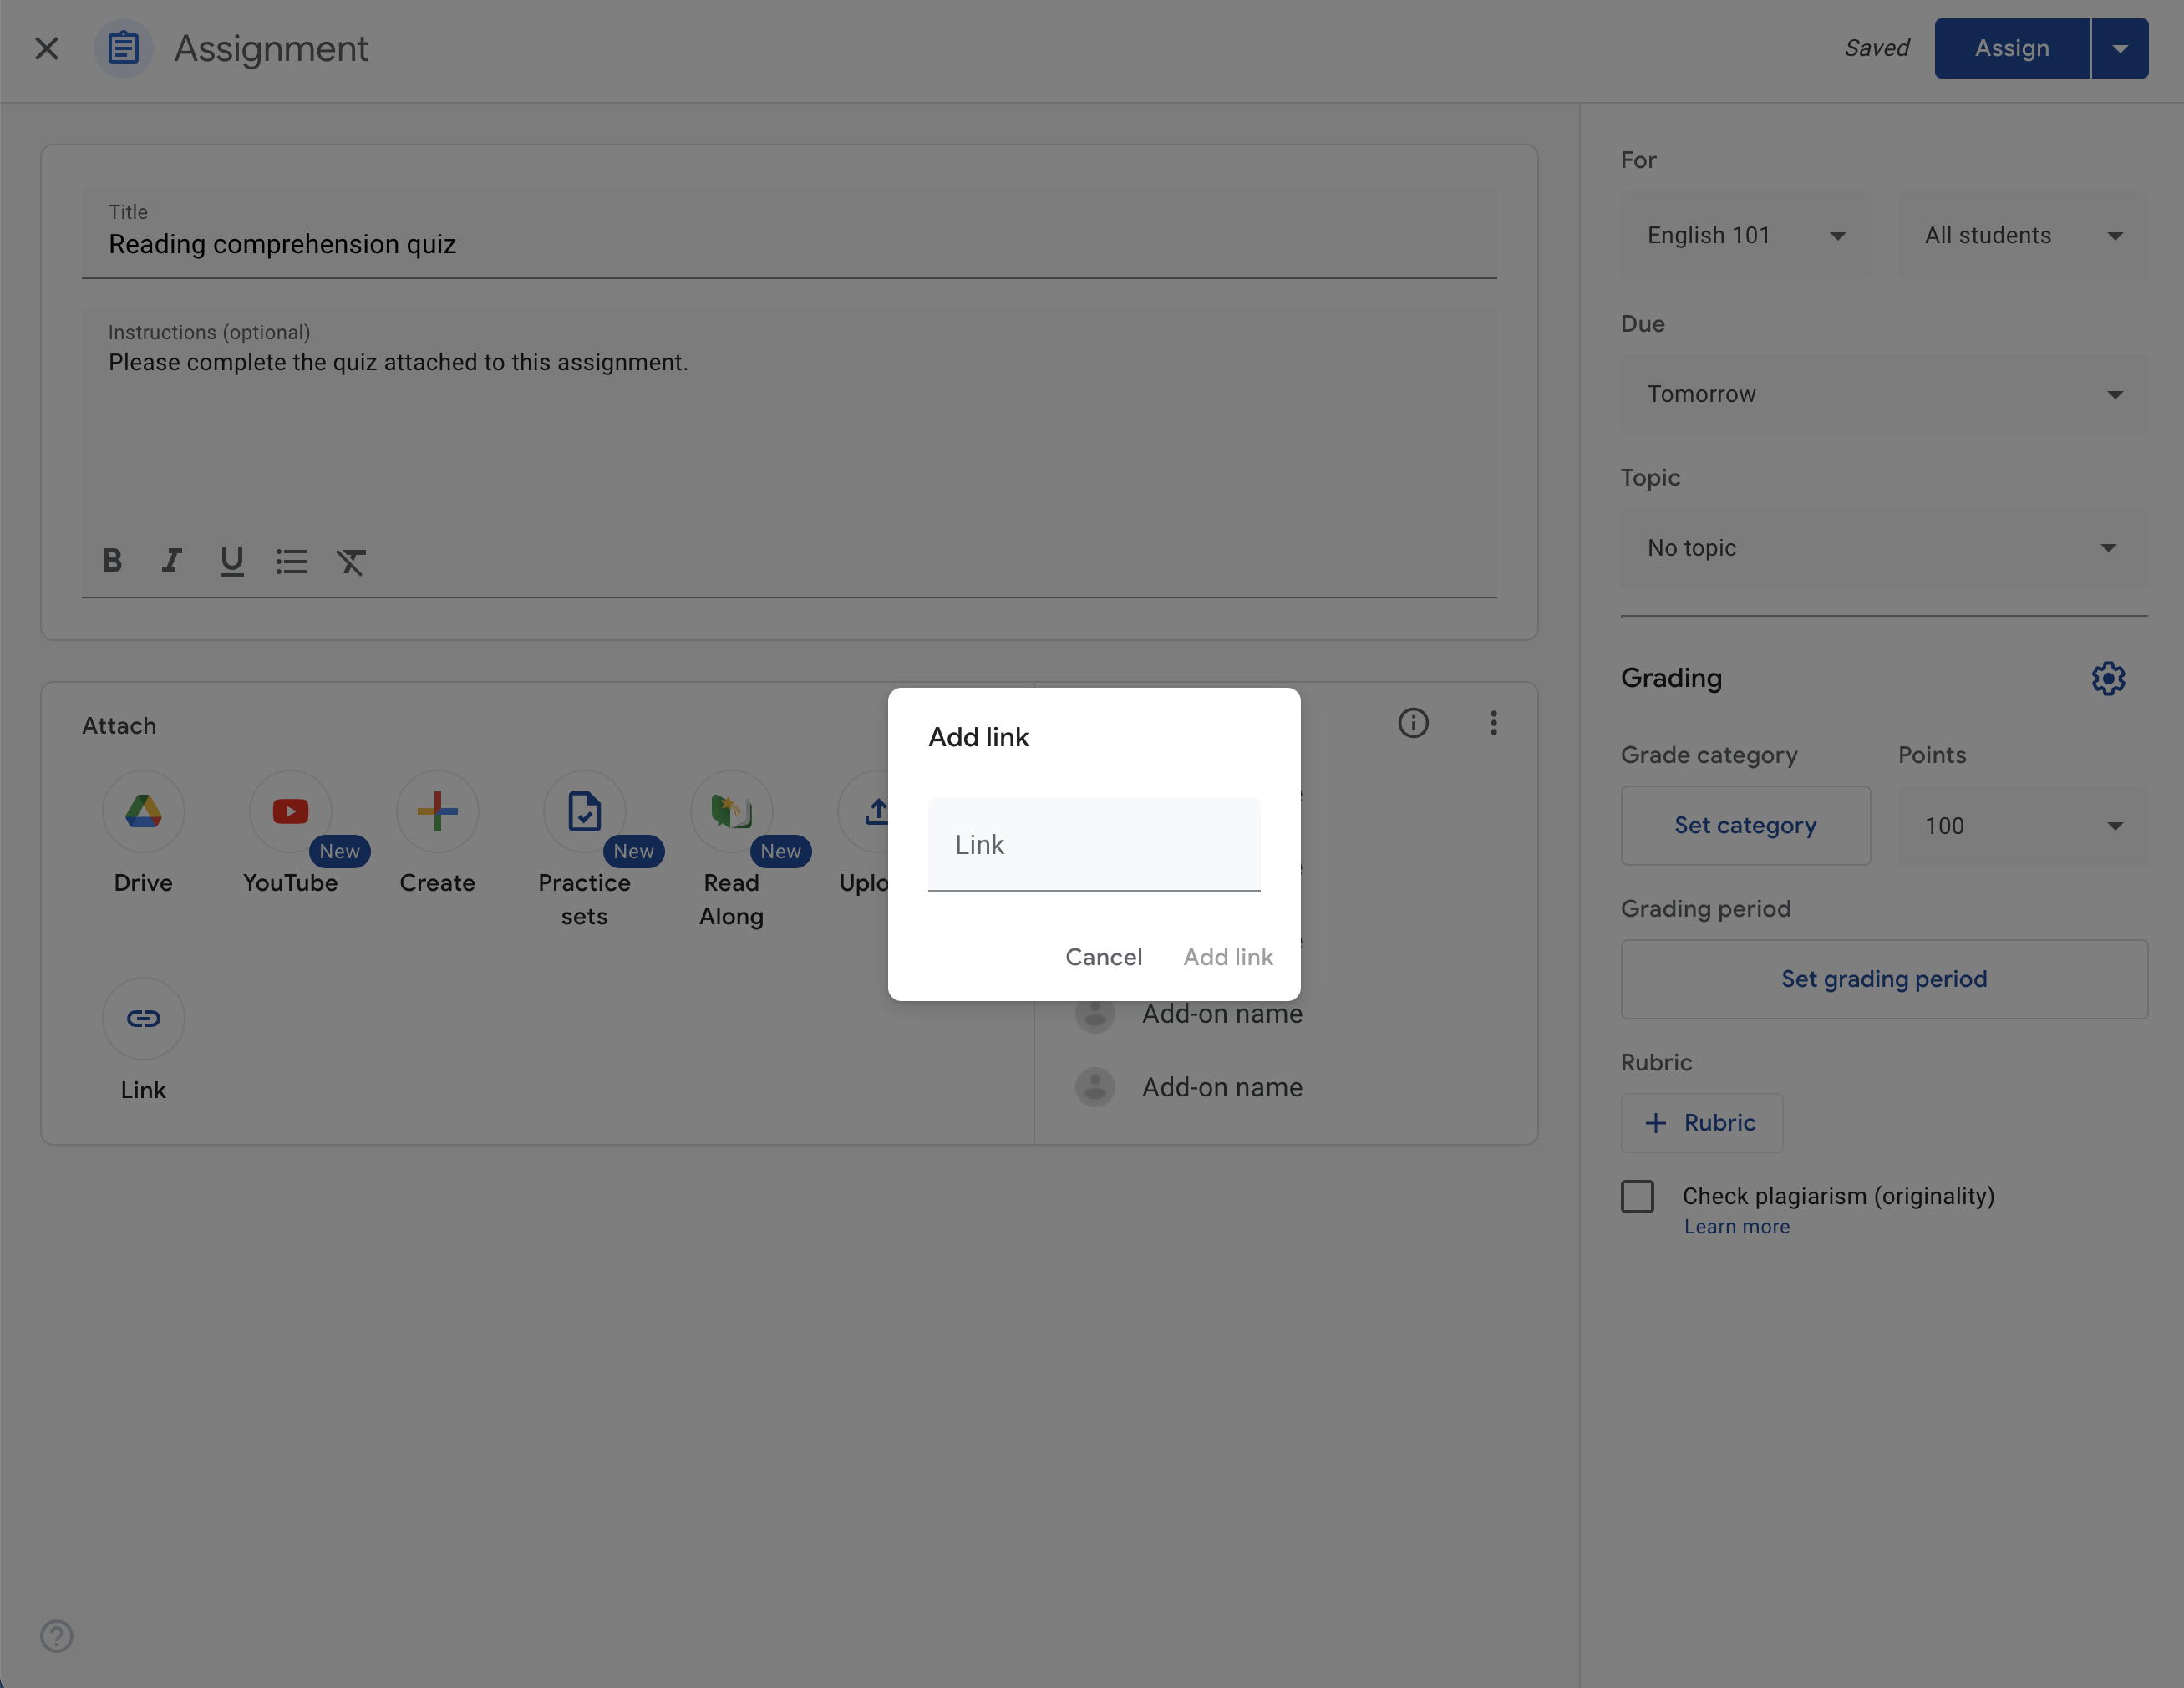Screen dimensions: 2184x1688
Task: Click the Rubric add option
Action: click(x=1700, y=1121)
